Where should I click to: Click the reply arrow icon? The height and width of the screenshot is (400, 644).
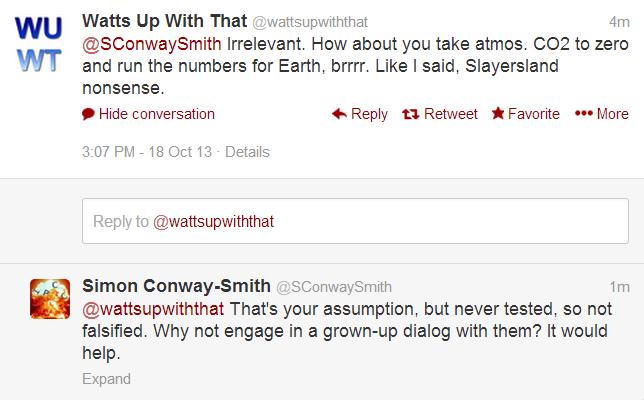339,114
